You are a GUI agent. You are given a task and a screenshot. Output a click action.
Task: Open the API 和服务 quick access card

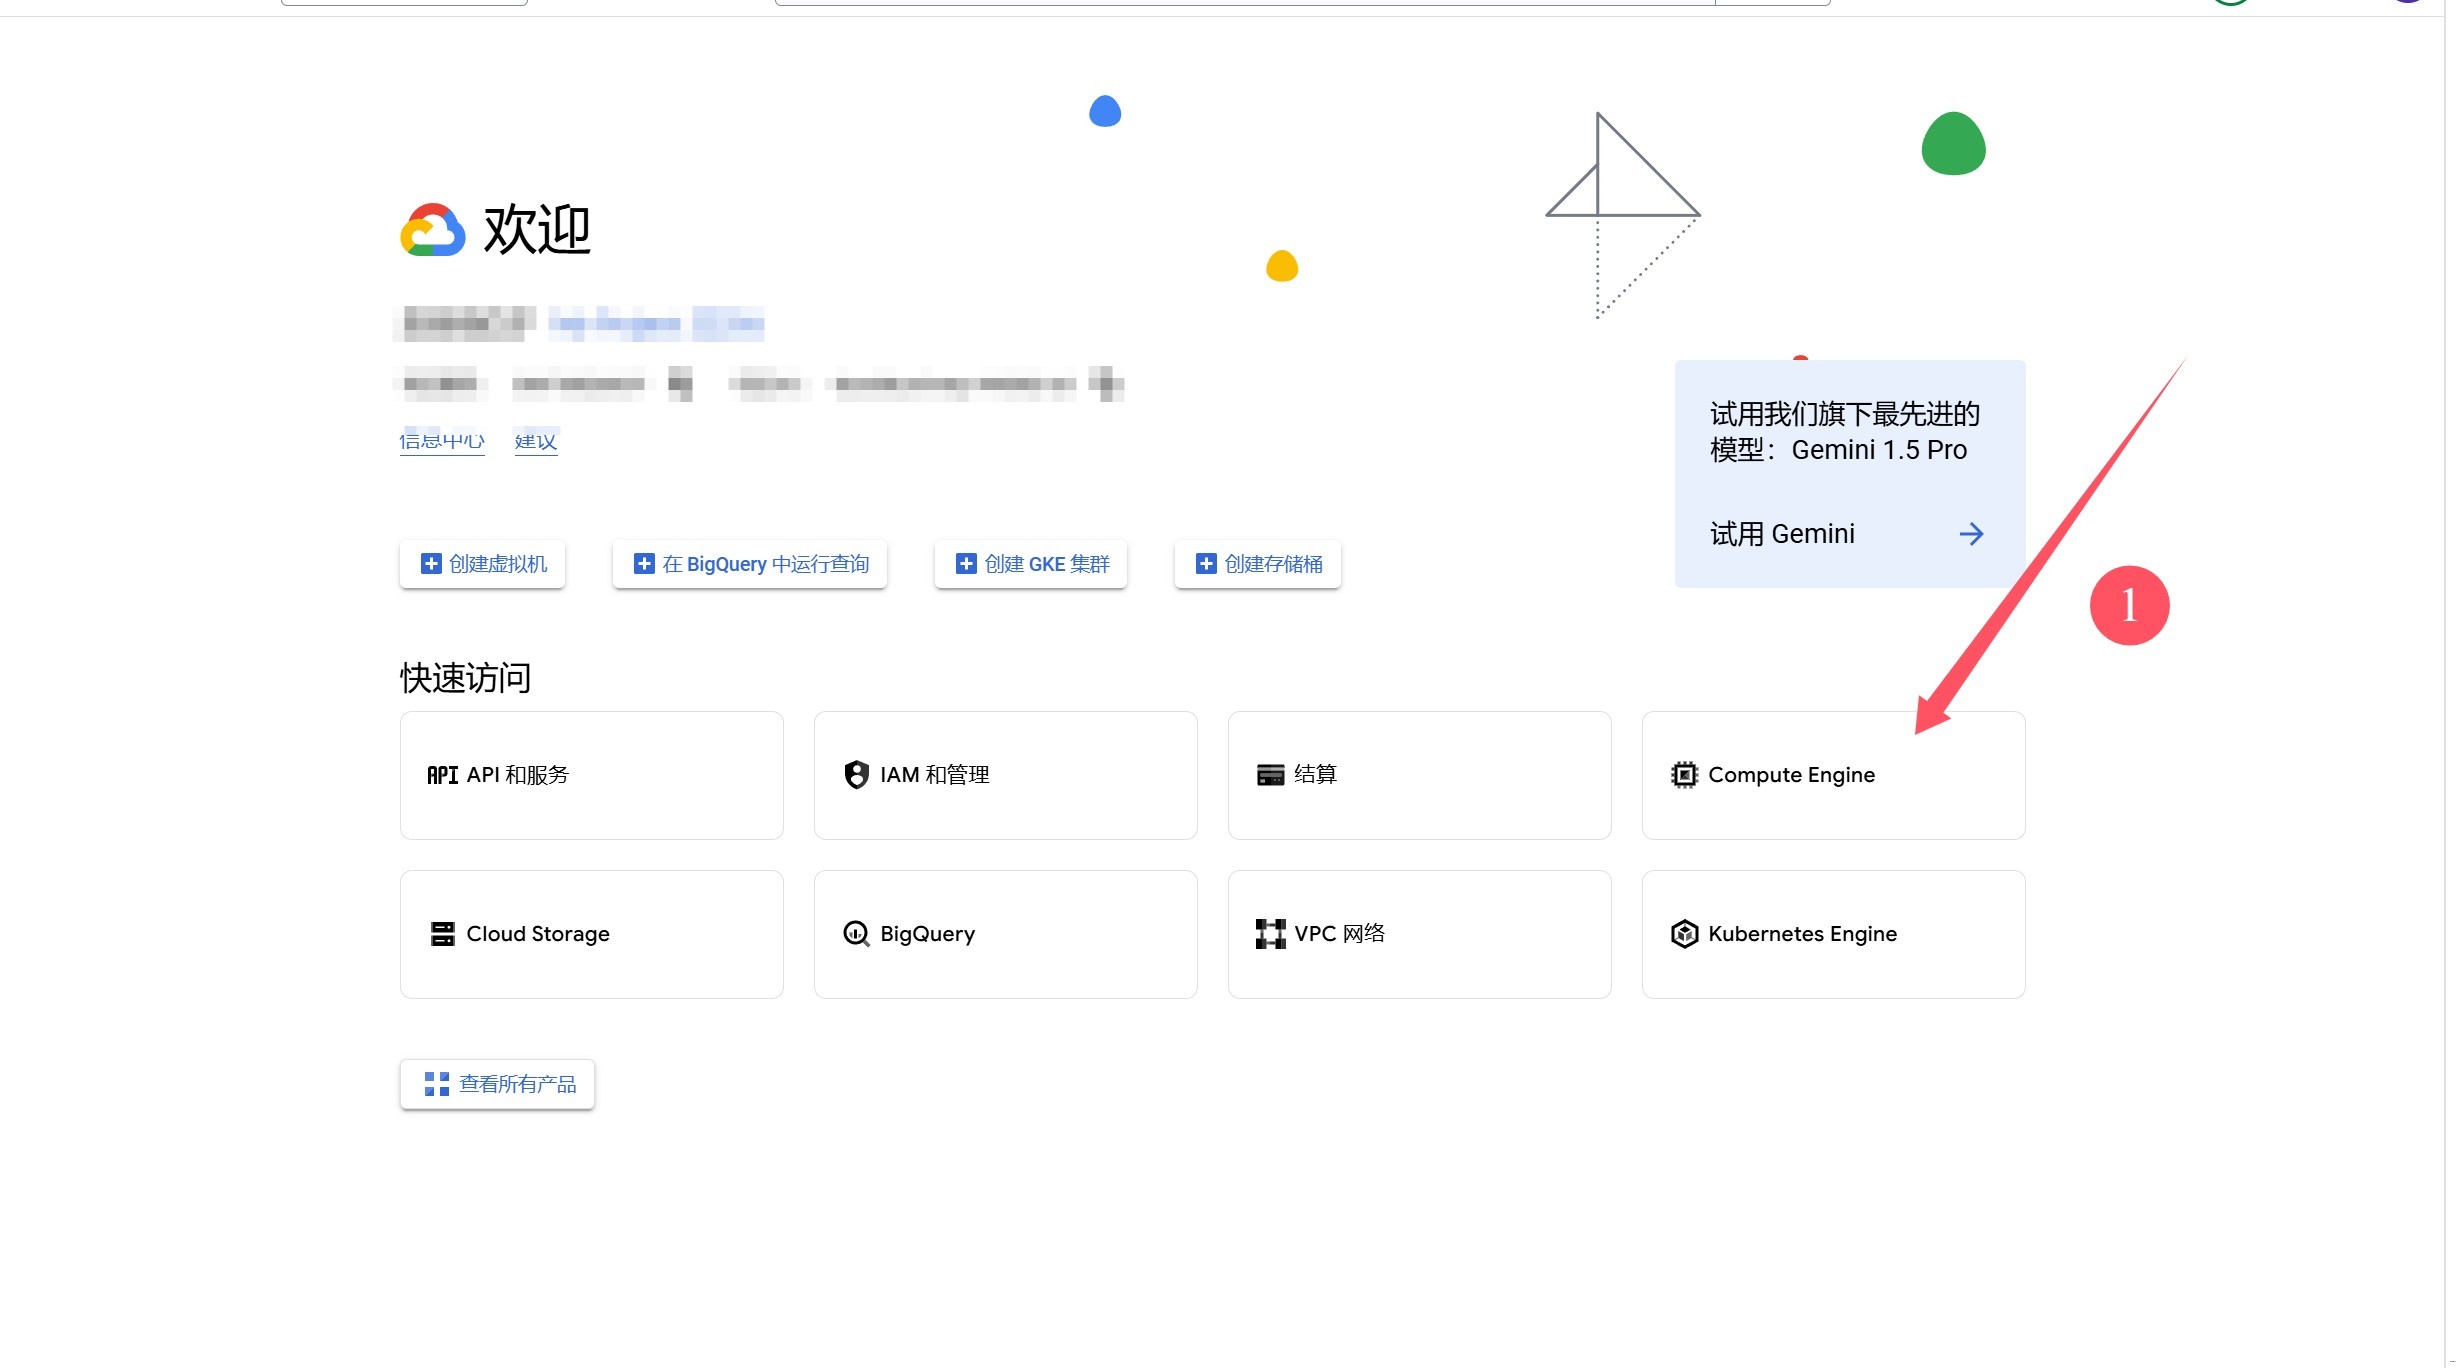point(591,775)
